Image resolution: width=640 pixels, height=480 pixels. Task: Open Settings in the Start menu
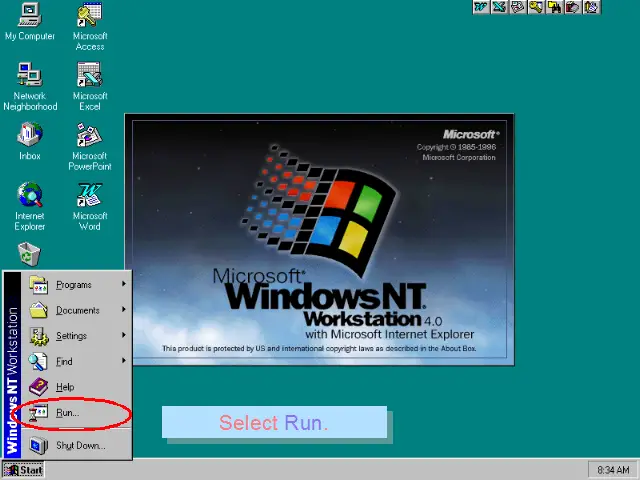[x=76, y=336]
